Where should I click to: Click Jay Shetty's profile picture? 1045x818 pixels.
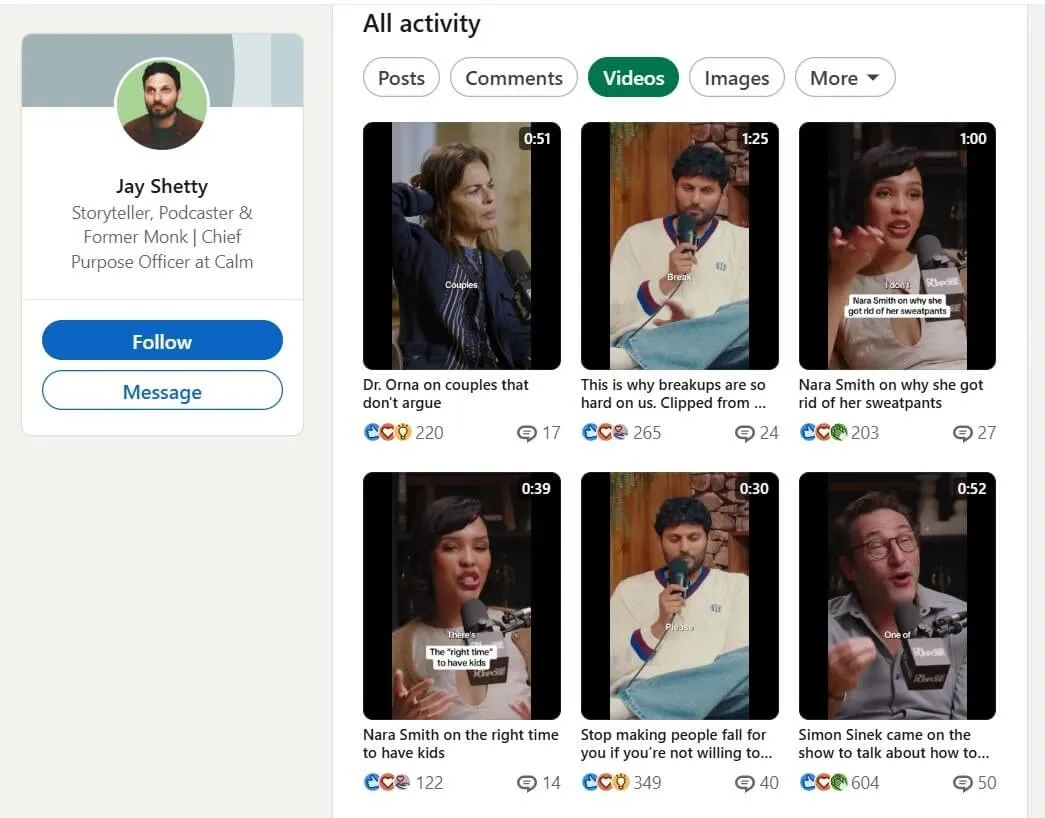pyautogui.click(x=162, y=104)
